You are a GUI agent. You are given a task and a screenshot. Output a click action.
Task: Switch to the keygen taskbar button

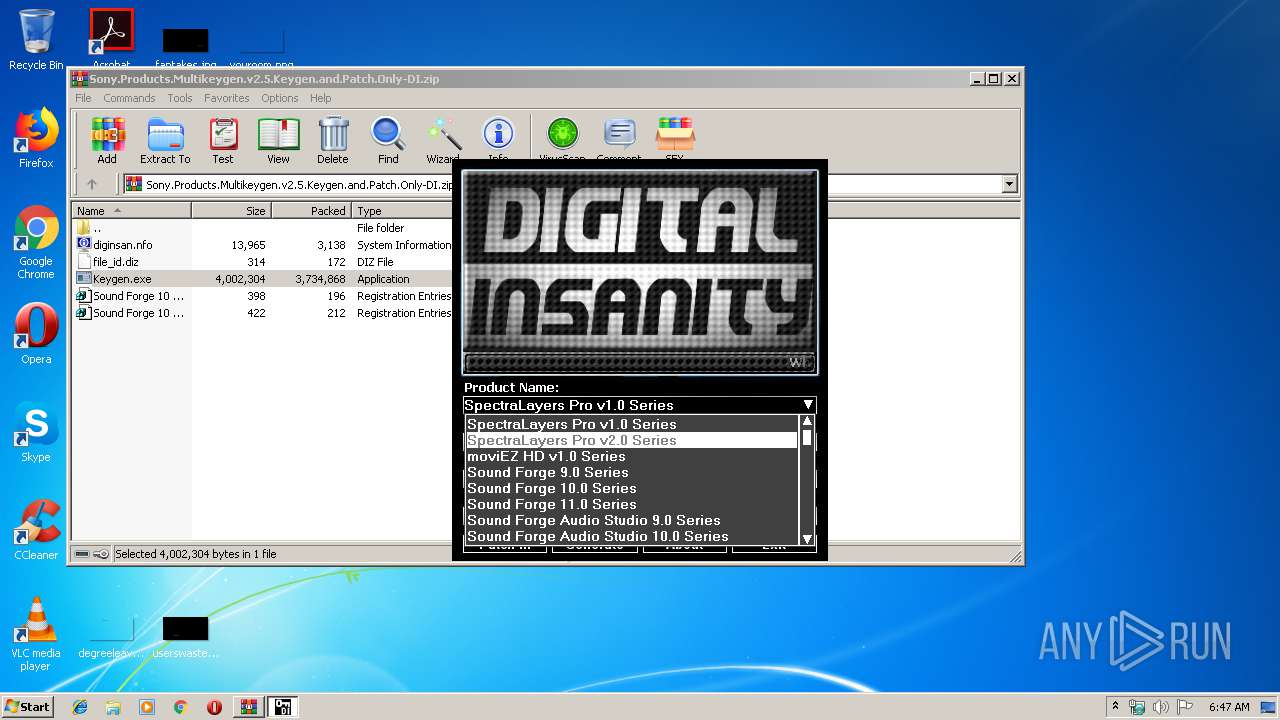[x=283, y=707]
